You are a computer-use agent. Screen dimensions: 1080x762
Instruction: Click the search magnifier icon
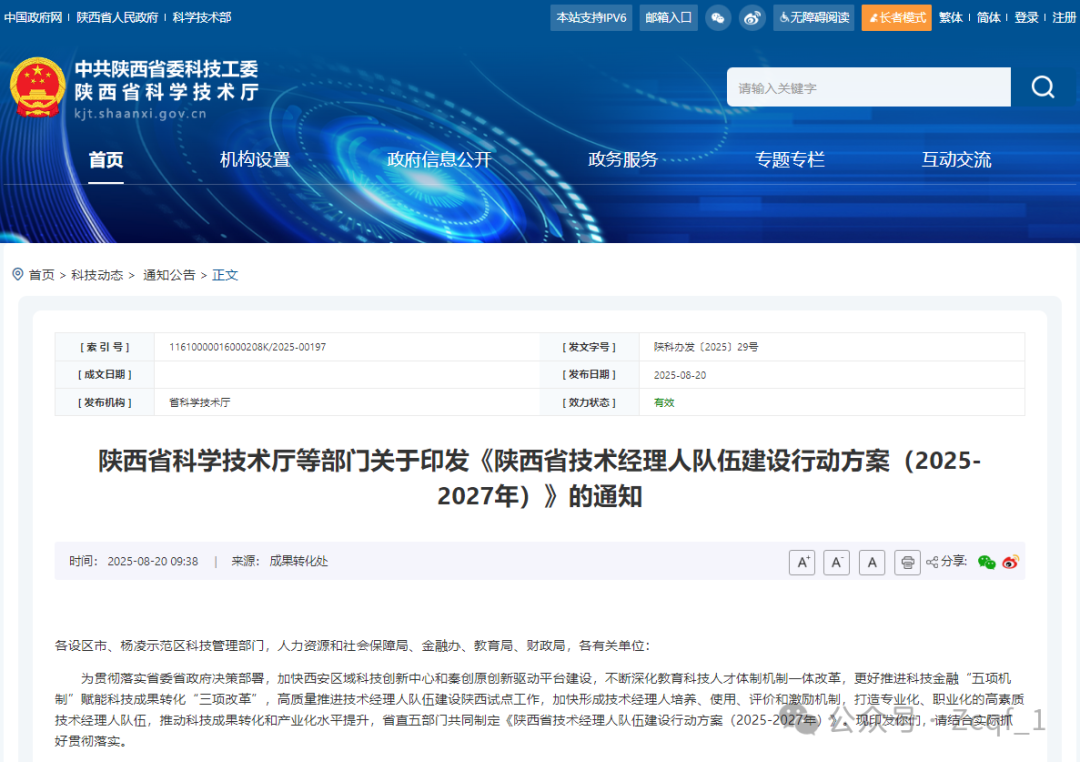click(1043, 87)
